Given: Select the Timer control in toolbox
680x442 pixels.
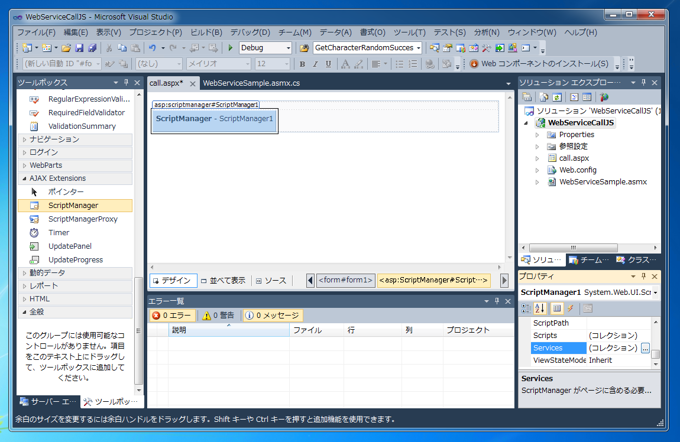Looking at the screenshot, I should 75,232.
